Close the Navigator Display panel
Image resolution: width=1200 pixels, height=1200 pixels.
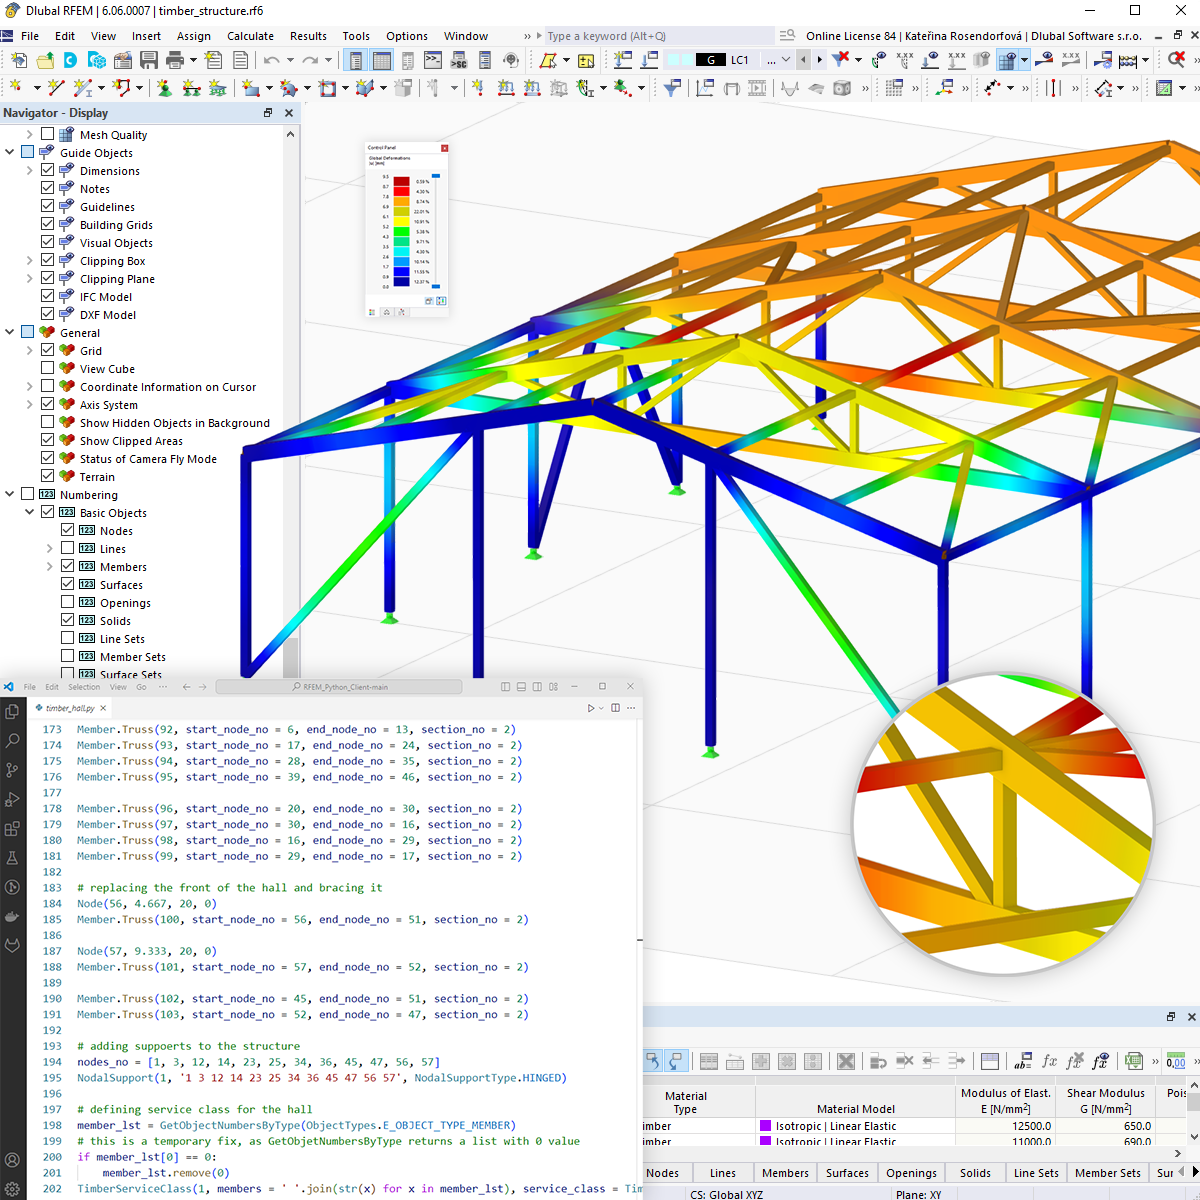tap(289, 113)
